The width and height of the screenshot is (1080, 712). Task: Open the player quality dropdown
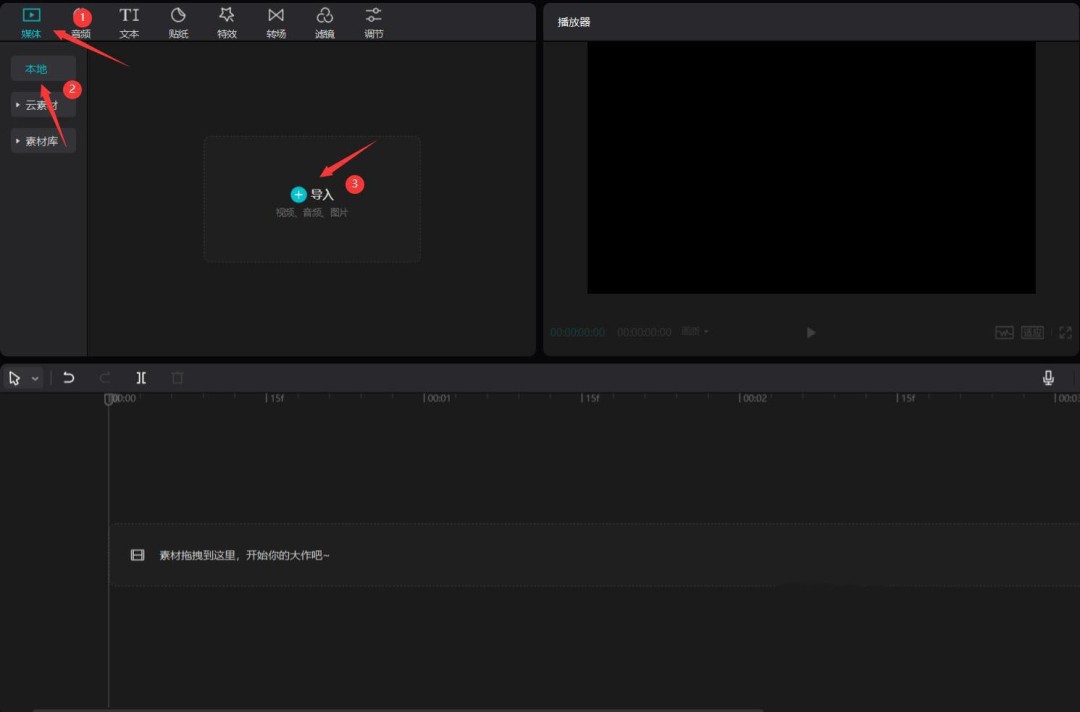tap(695, 332)
